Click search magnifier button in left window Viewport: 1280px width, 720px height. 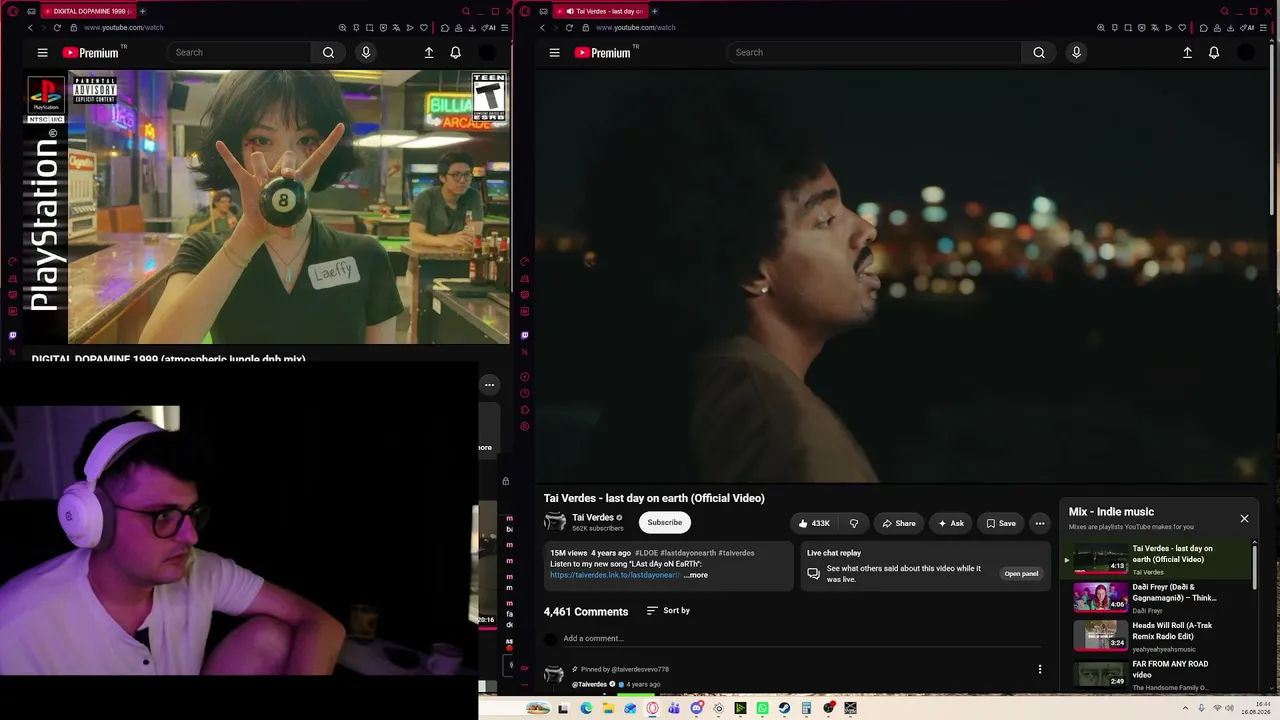coord(328,52)
